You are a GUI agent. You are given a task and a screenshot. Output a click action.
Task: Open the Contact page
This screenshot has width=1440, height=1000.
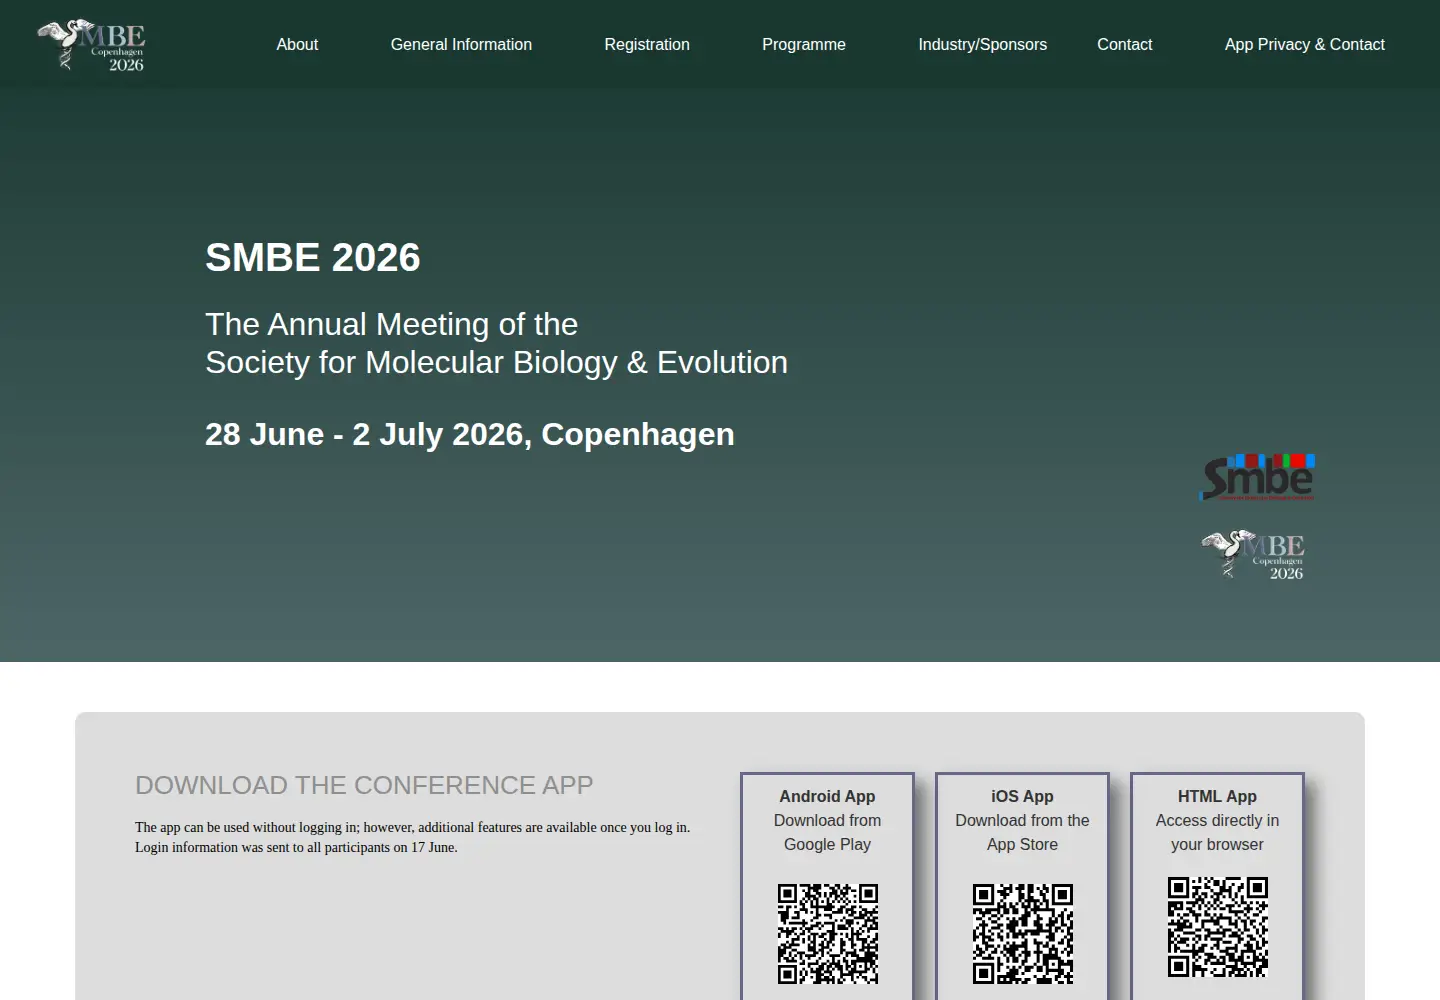coord(1125,44)
